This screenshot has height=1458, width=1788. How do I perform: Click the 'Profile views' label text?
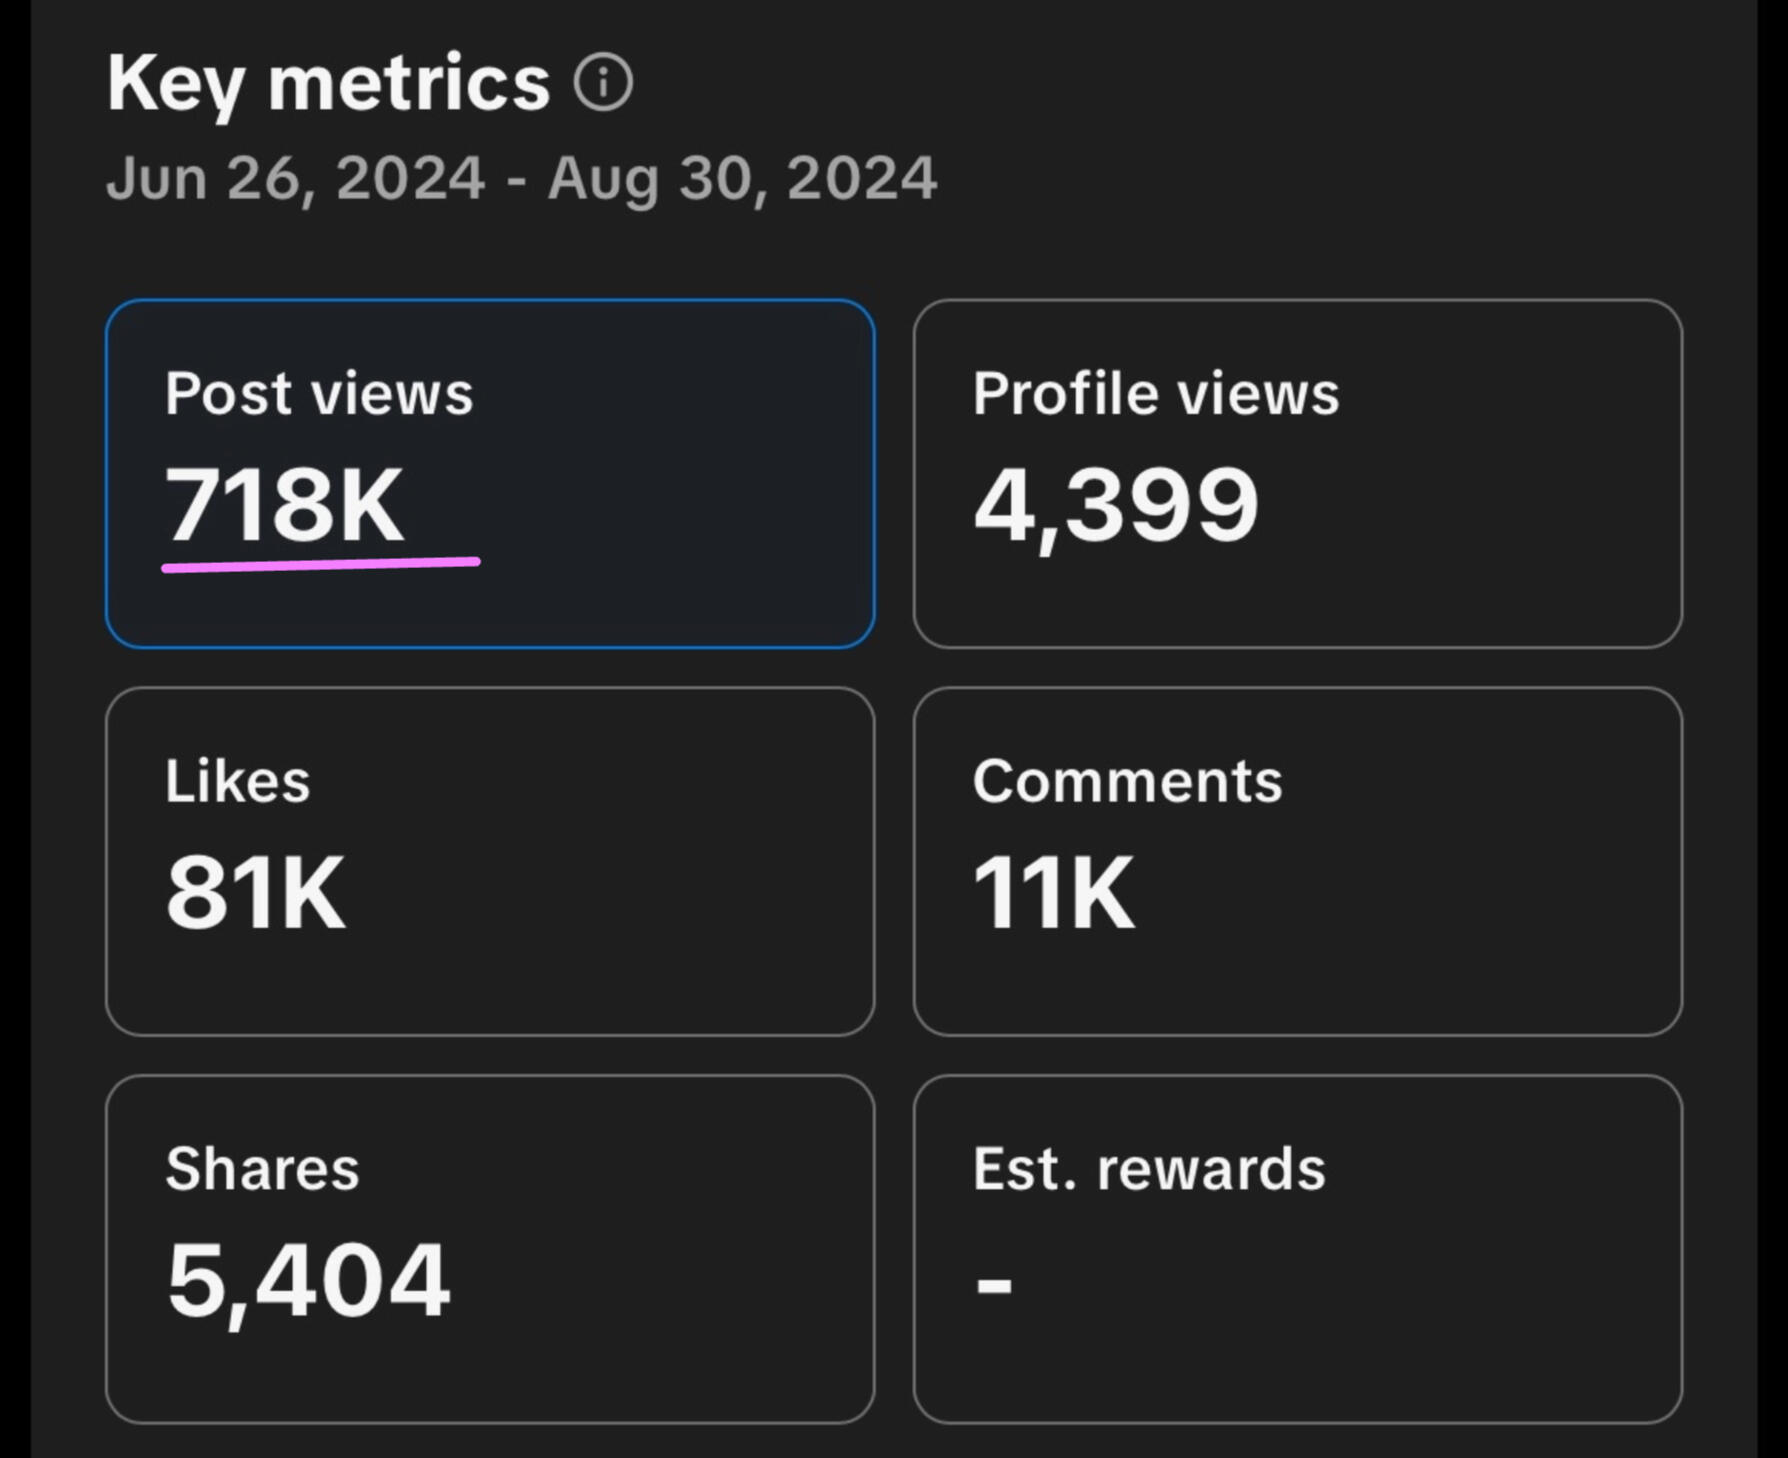pyautogui.click(x=1155, y=393)
